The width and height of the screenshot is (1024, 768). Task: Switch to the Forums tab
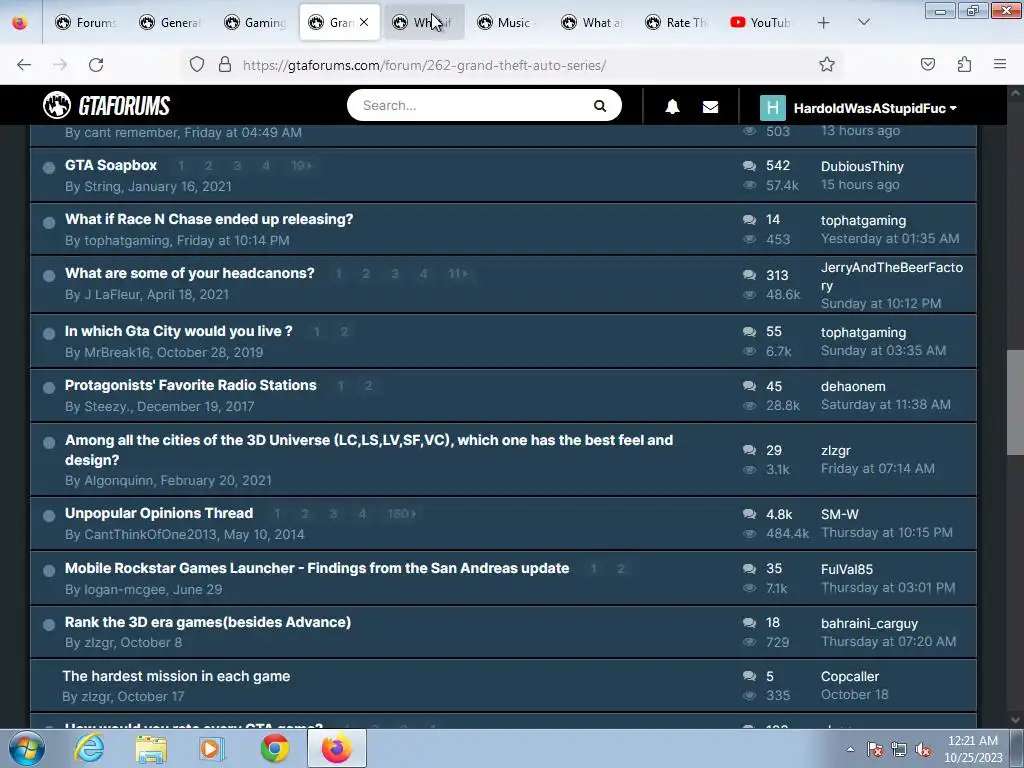86,23
